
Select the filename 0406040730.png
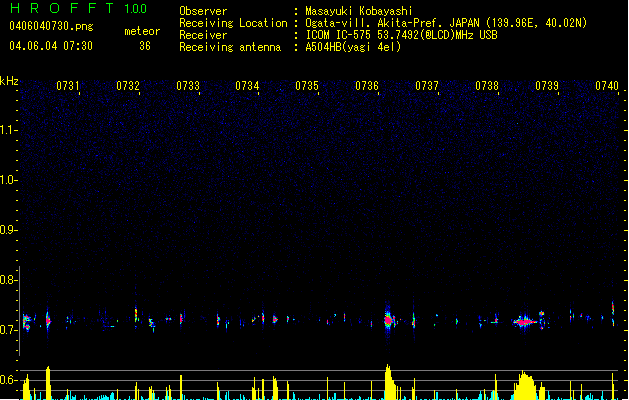51,26
